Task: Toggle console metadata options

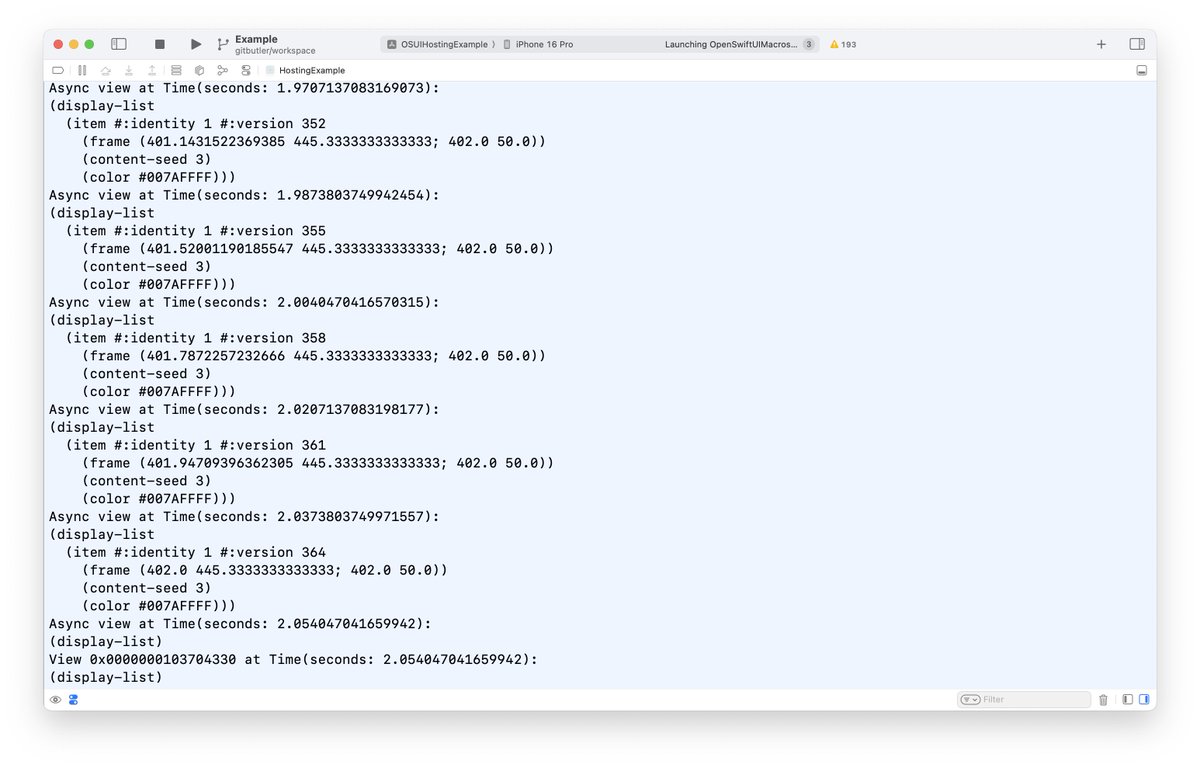Action: (73, 700)
